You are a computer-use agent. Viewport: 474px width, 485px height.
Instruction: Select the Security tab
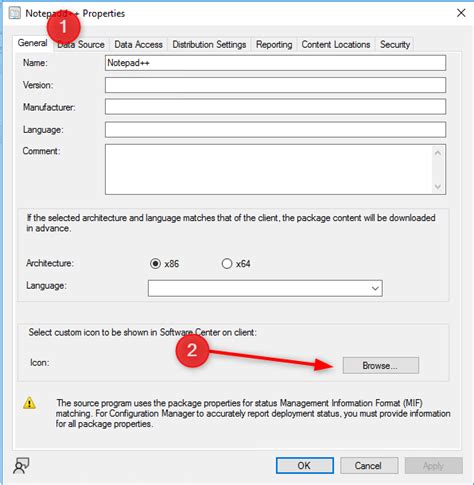(395, 45)
